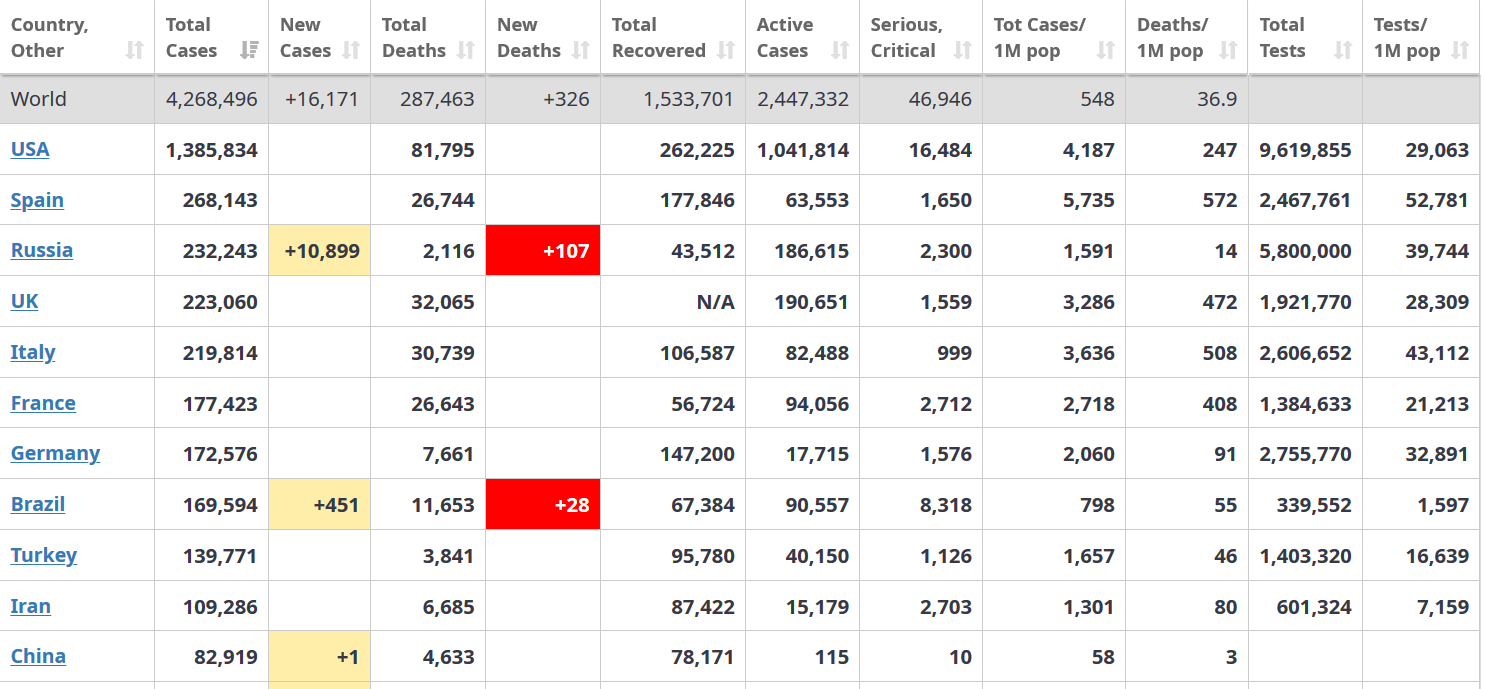Image resolution: width=1485 pixels, height=689 pixels.
Task: Sort by Active Cases column arrows
Action: (840, 50)
